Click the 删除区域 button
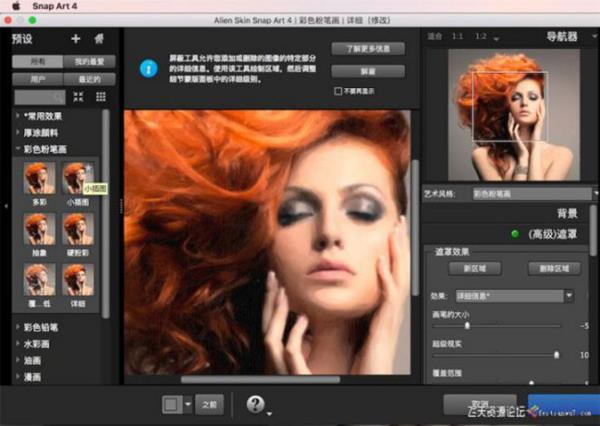This screenshot has width=600, height=426. point(554,269)
